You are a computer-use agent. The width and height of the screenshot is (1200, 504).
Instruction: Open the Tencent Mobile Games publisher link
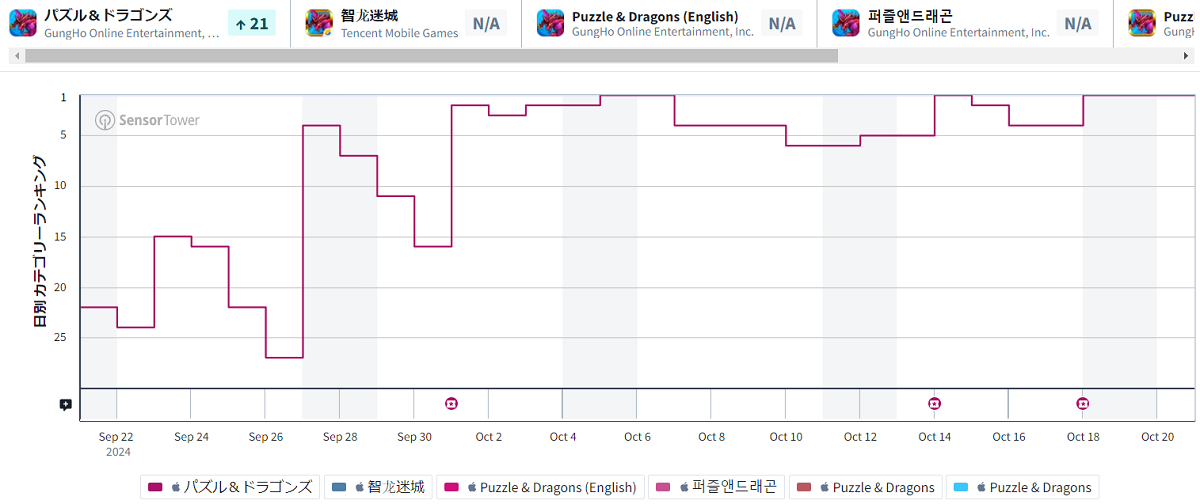399,33
